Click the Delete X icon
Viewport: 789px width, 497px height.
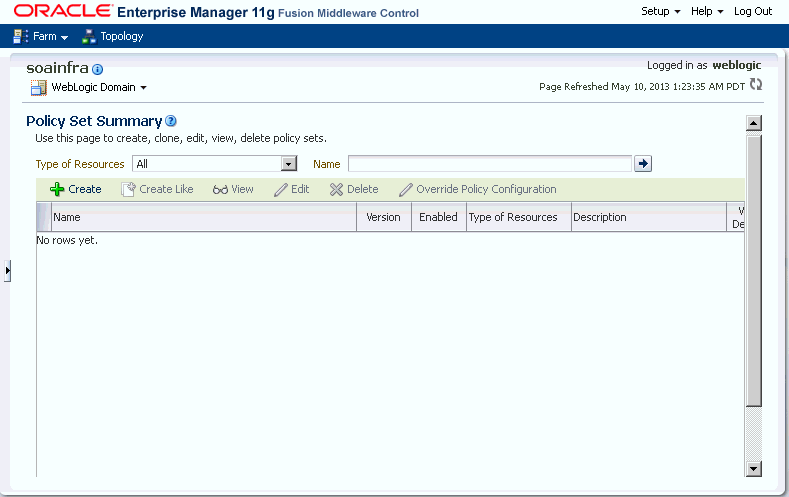(336, 189)
